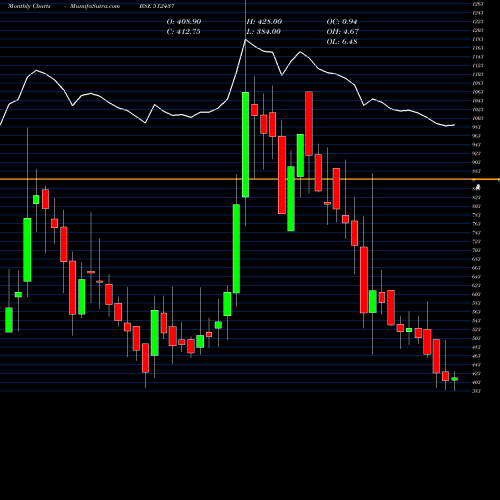
Task: Select the last small green candle near 412
Action: tap(455, 379)
